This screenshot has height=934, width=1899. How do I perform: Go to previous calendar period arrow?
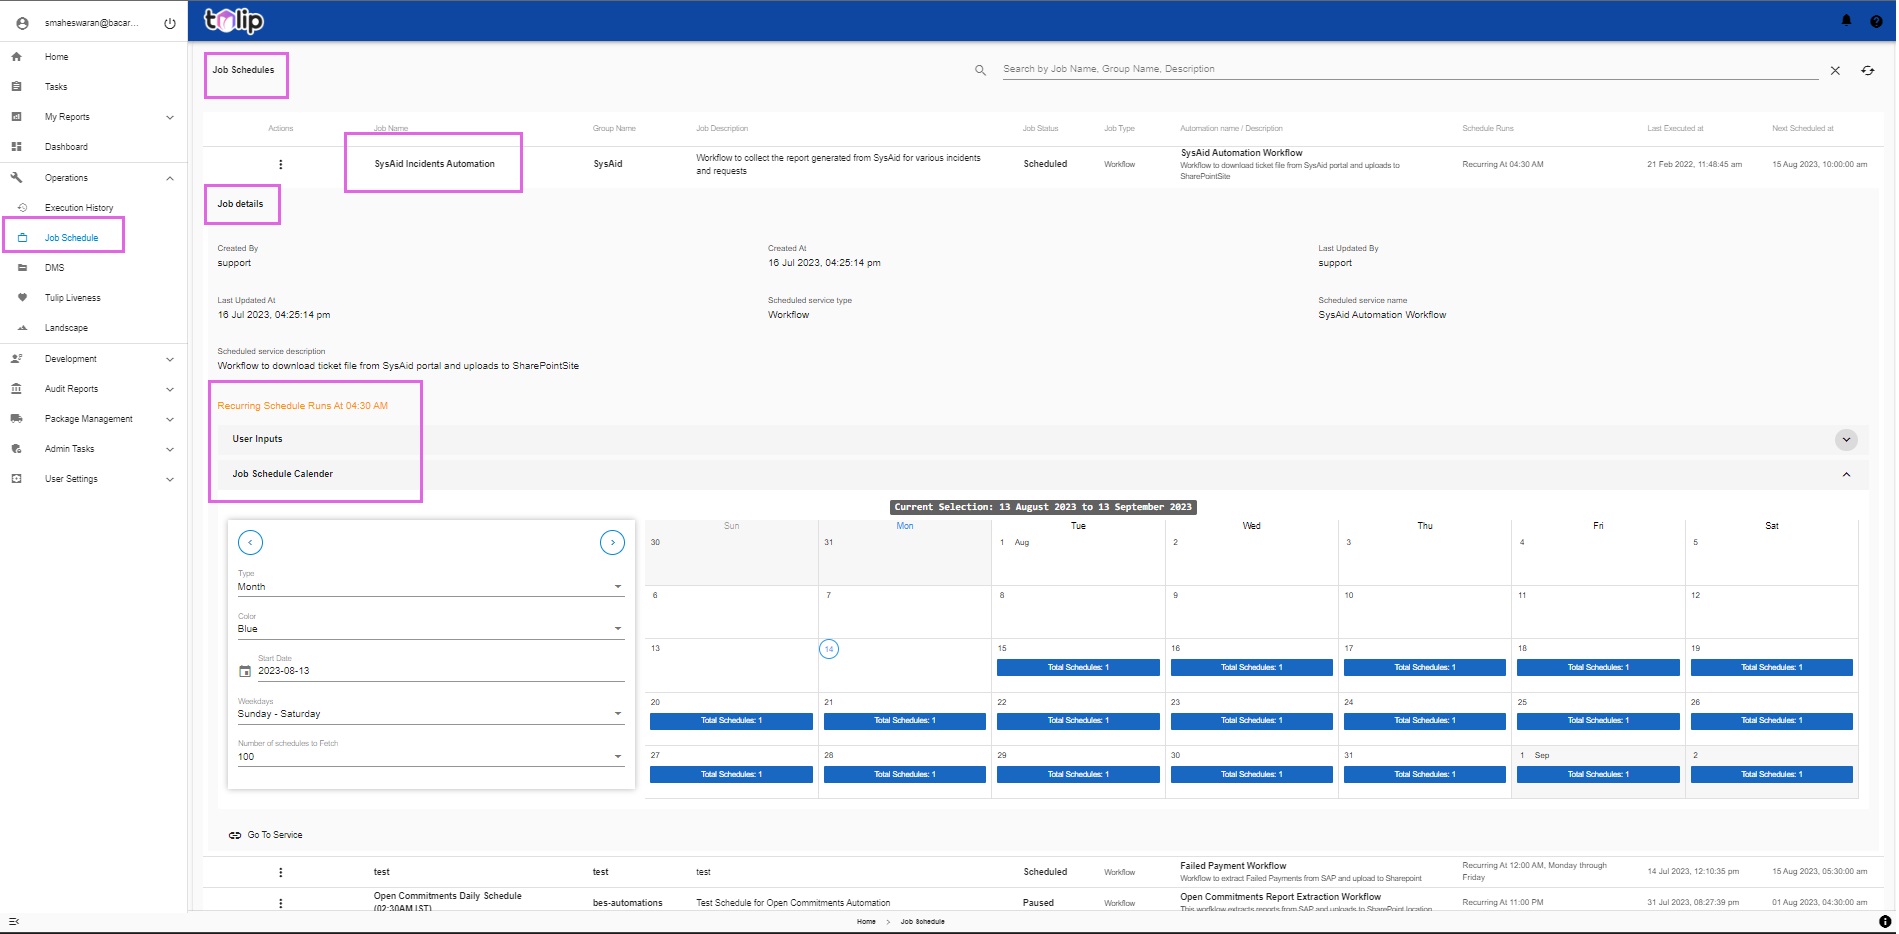pyautogui.click(x=250, y=542)
